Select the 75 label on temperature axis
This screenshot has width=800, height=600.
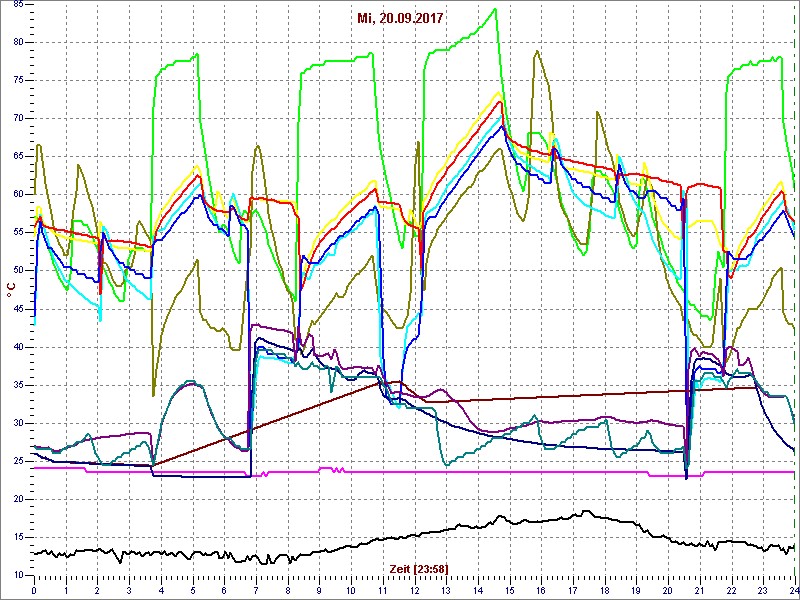[17, 81]
